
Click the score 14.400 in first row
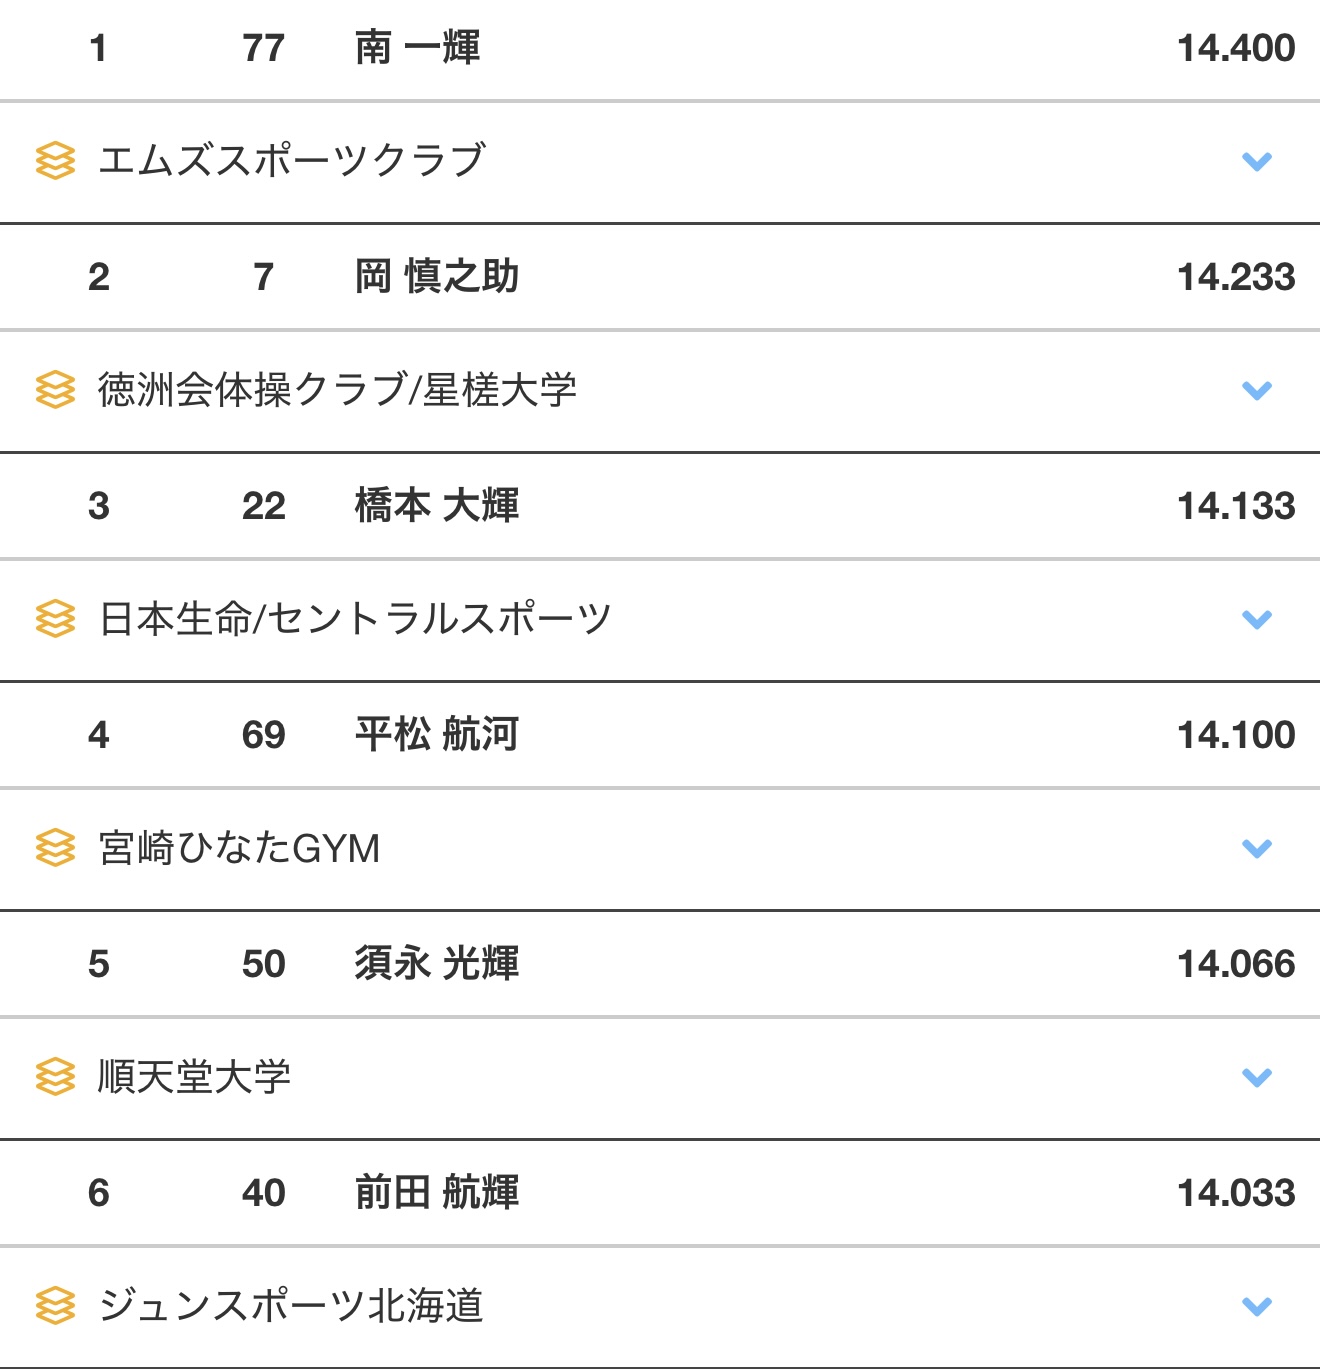(x=1236, y=48)
